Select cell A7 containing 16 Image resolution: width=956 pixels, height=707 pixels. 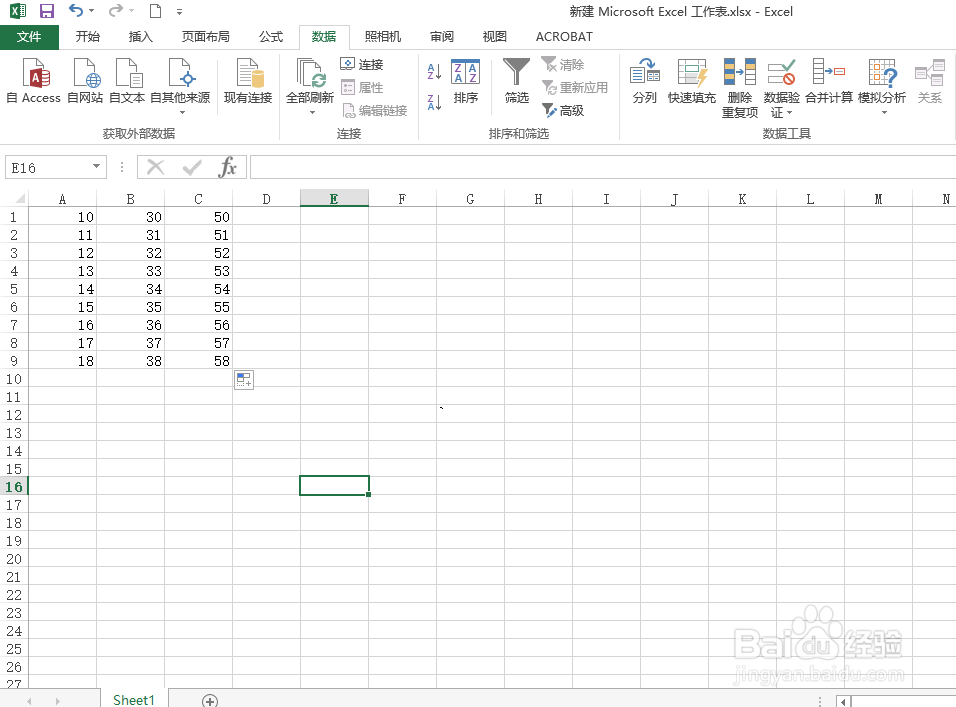click(x=62, y=325)
